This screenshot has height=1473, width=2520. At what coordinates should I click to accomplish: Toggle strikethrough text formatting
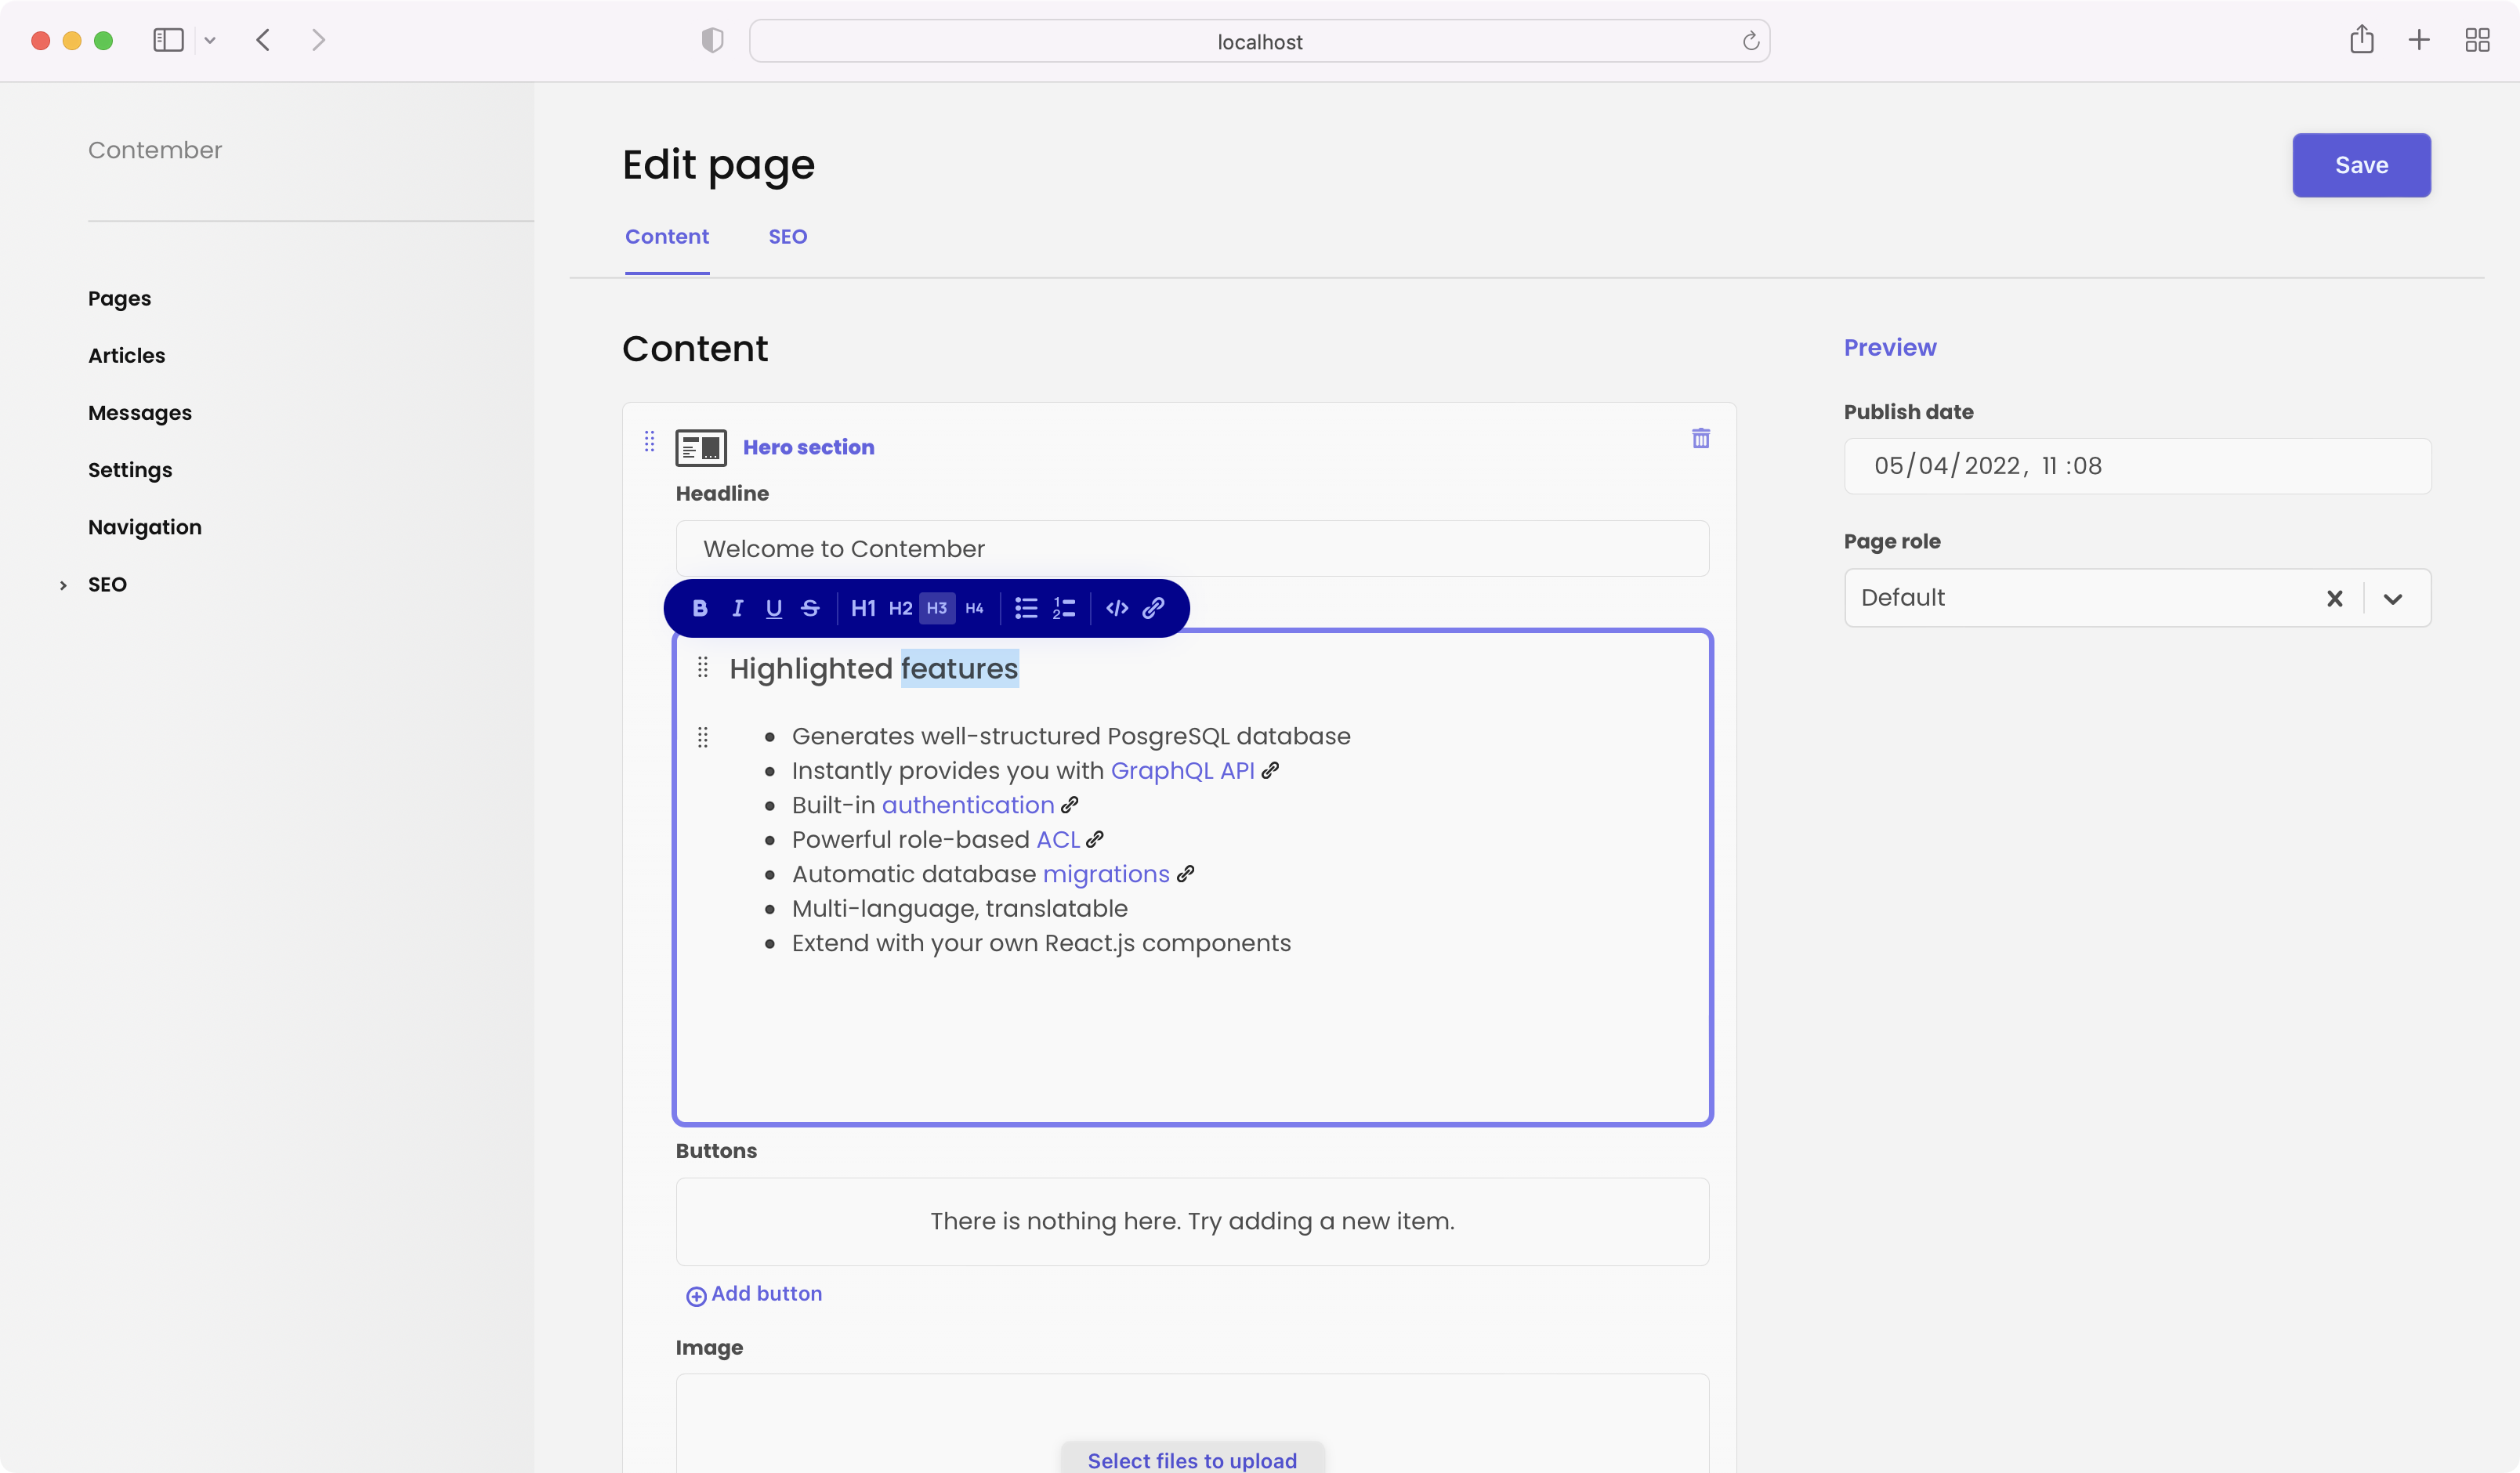(x=810, y=608)
